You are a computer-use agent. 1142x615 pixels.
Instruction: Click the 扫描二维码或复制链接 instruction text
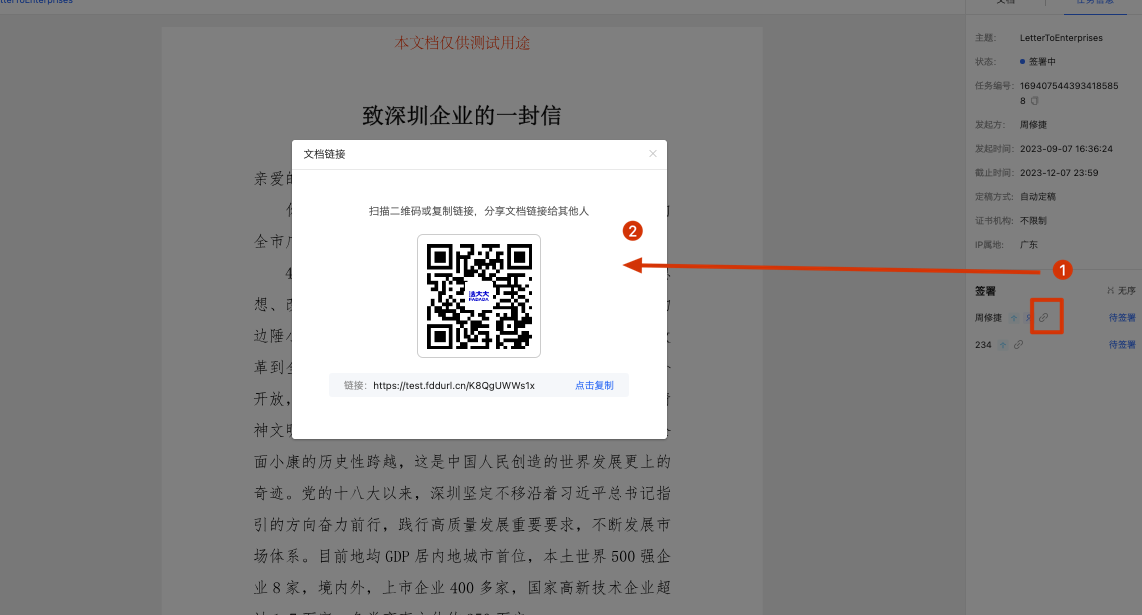[x=479, y=211]
